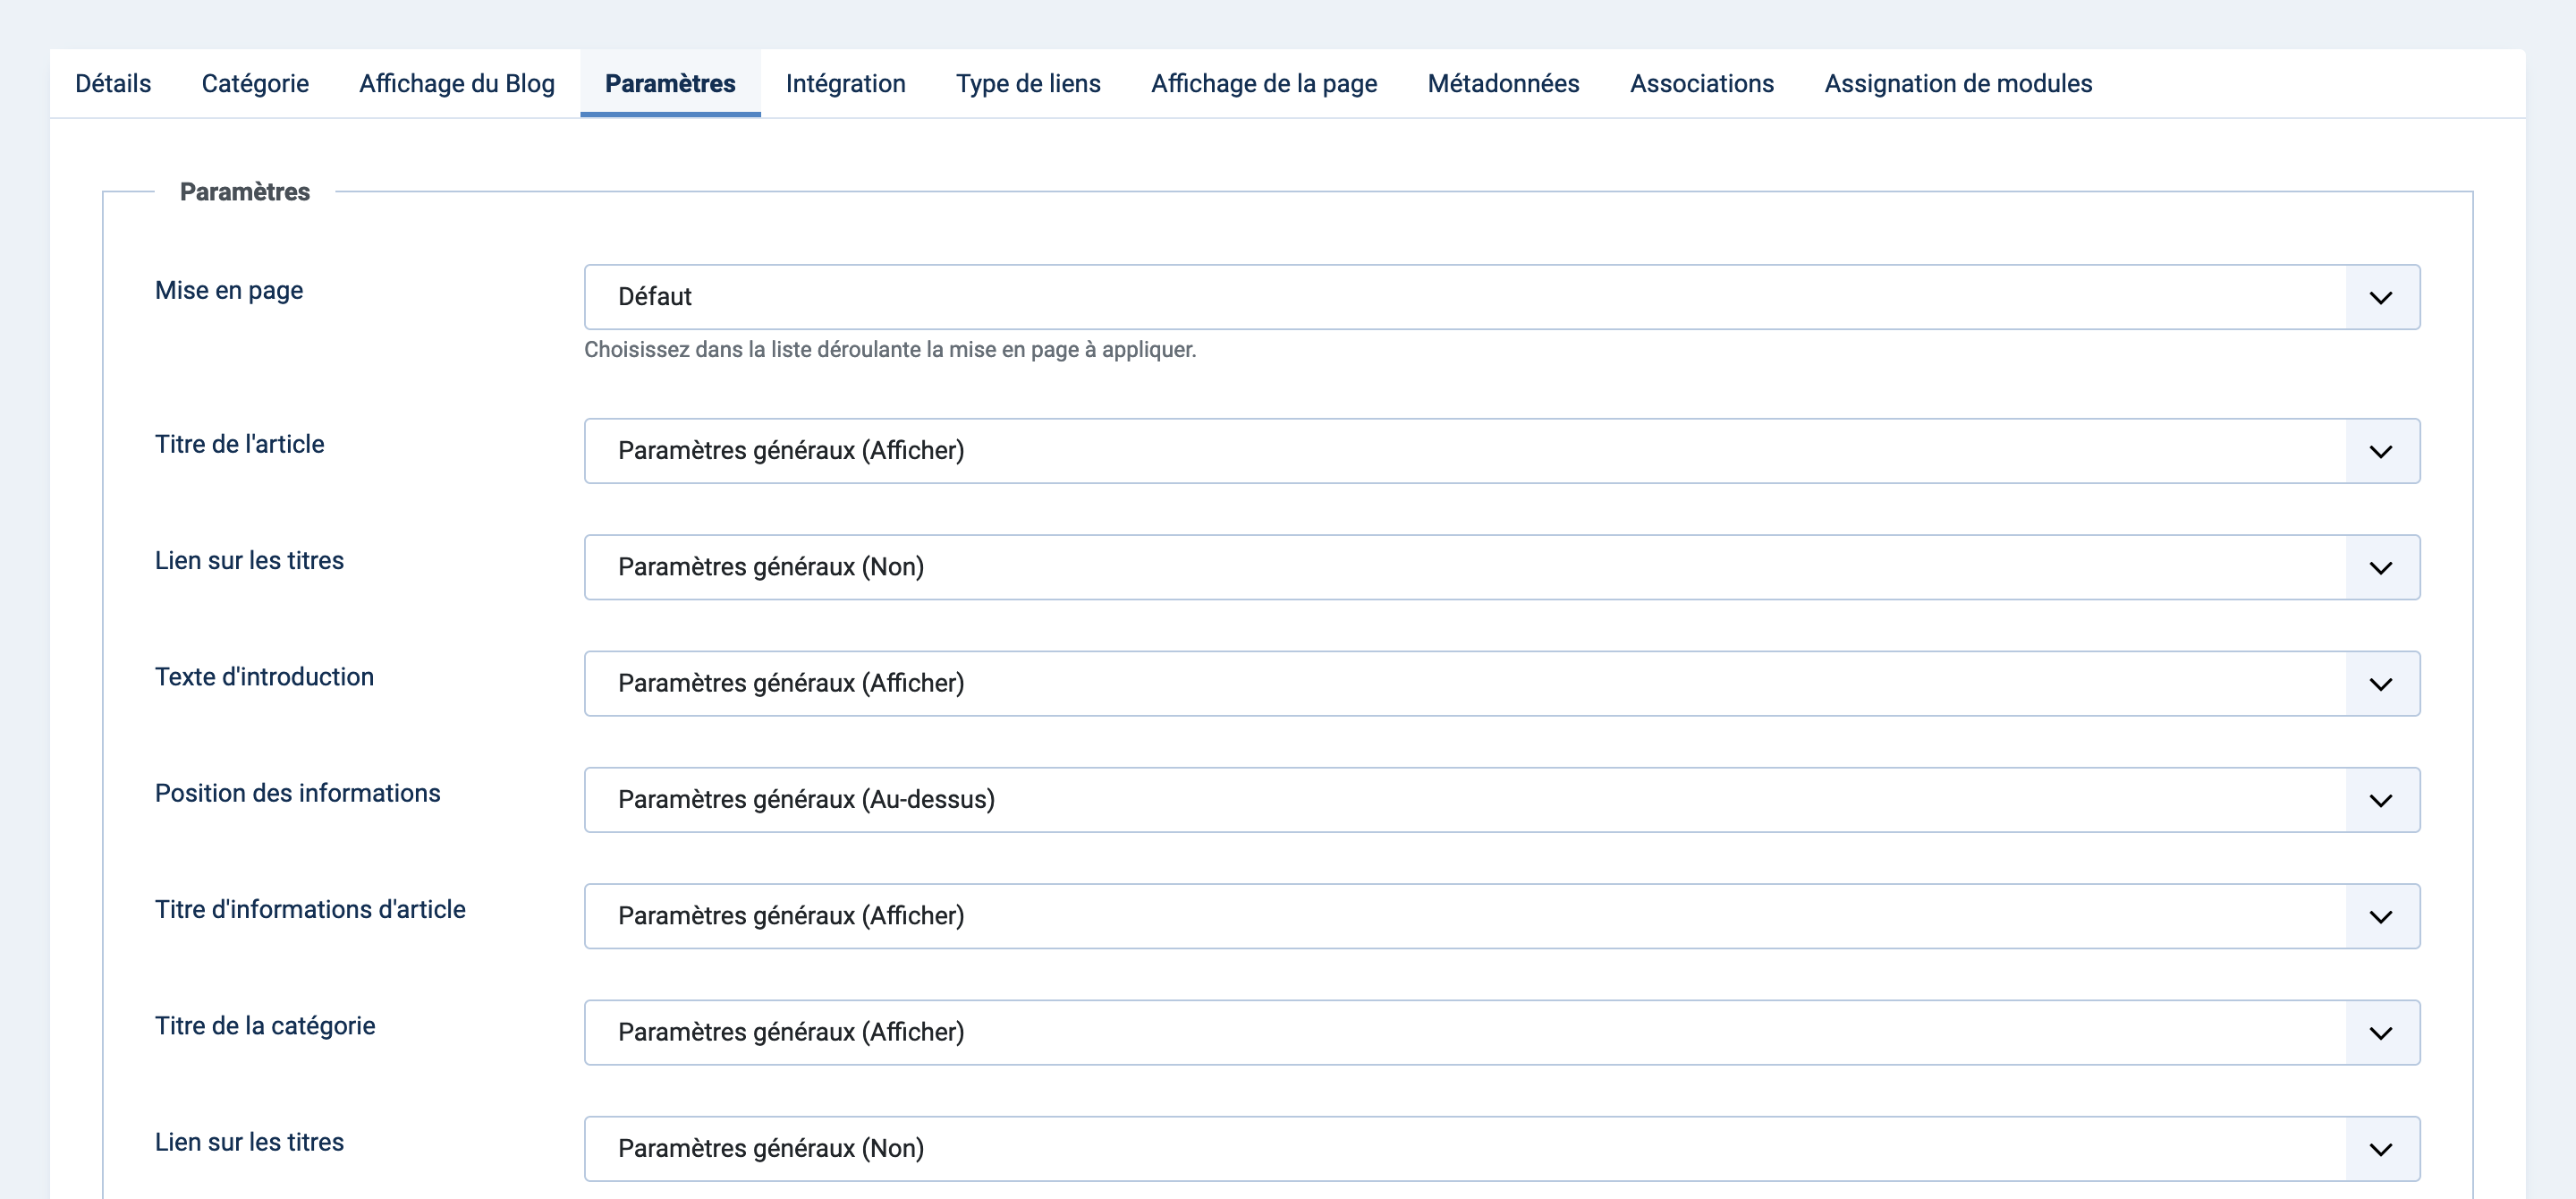Image resolution: width=2576 pixels, height=1199 pixels.
Task: Switch to the Détails tab
Action: [113, 83]
